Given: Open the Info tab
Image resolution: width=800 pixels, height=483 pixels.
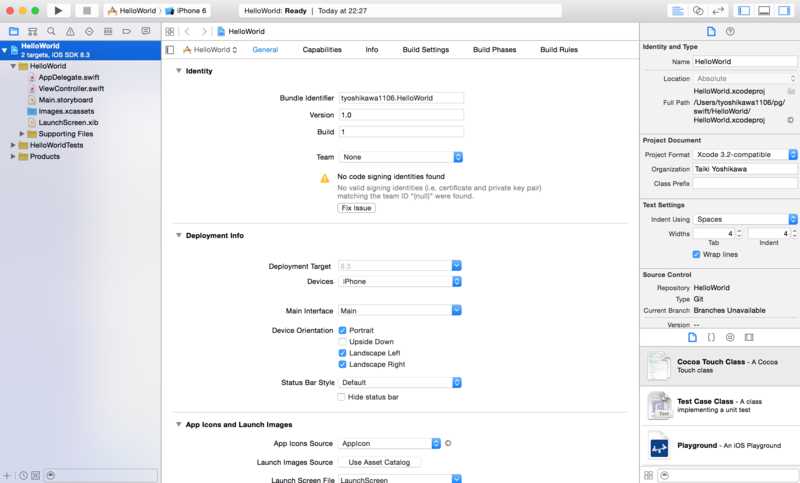Looking at the screenshot, I should tap(372, 50).
